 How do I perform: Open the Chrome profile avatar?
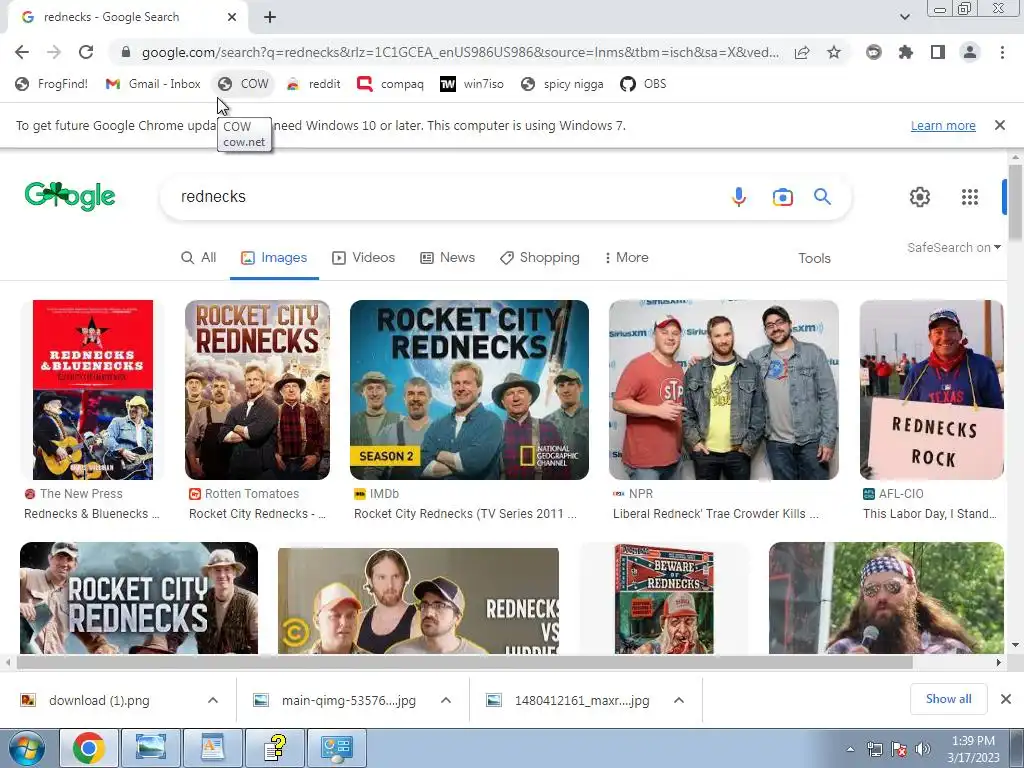pyautogui.click(x=970, y=52)
